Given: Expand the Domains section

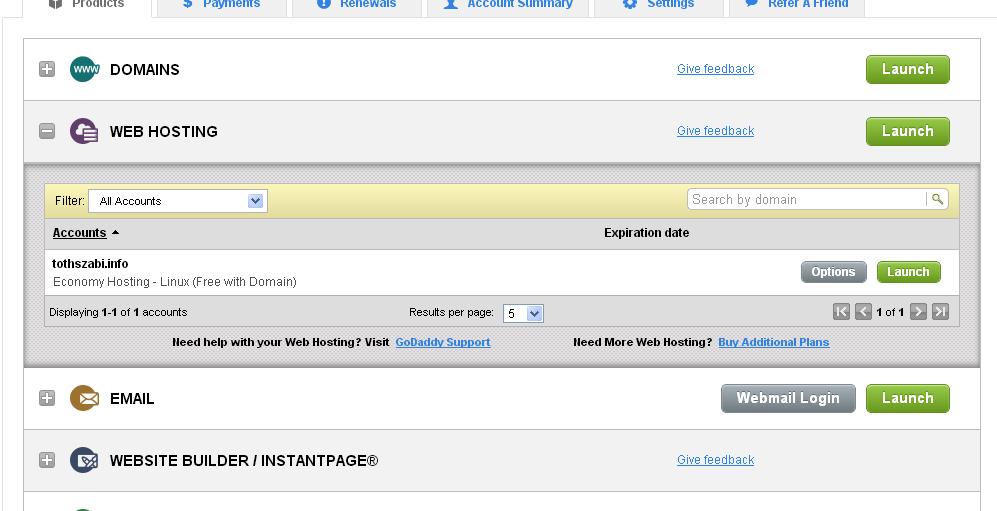Looking at the screenshot, I should tap(47, 69).
